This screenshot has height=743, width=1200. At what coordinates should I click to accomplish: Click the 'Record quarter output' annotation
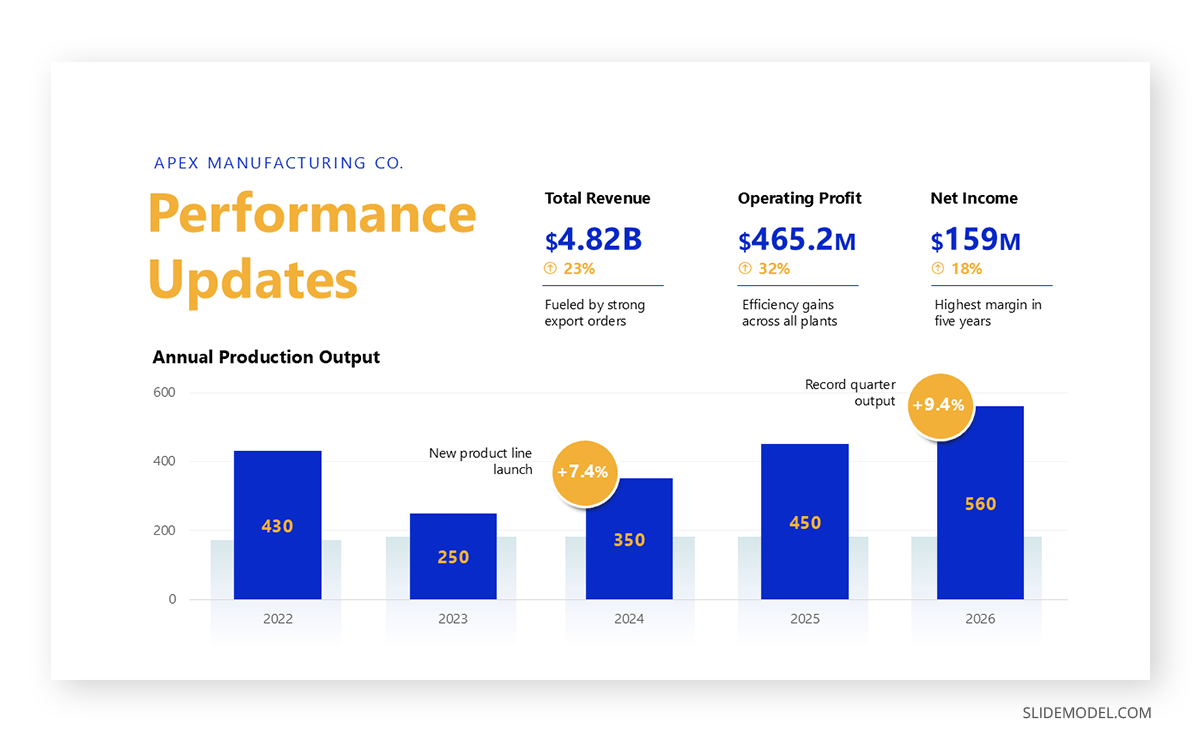pos(850,392)
